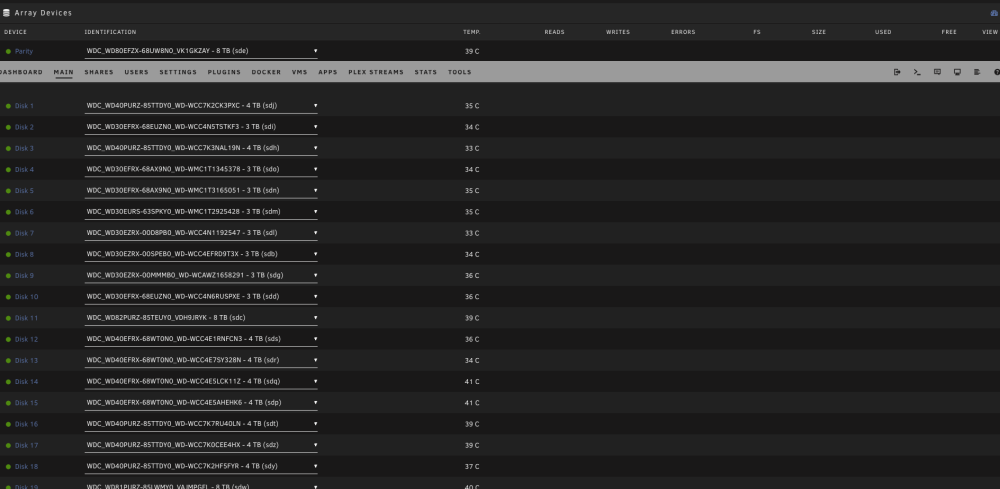The width and height of the screenshot is (1000, 489).
Task: Go to the VMs tab
Action: click(300, 72)
